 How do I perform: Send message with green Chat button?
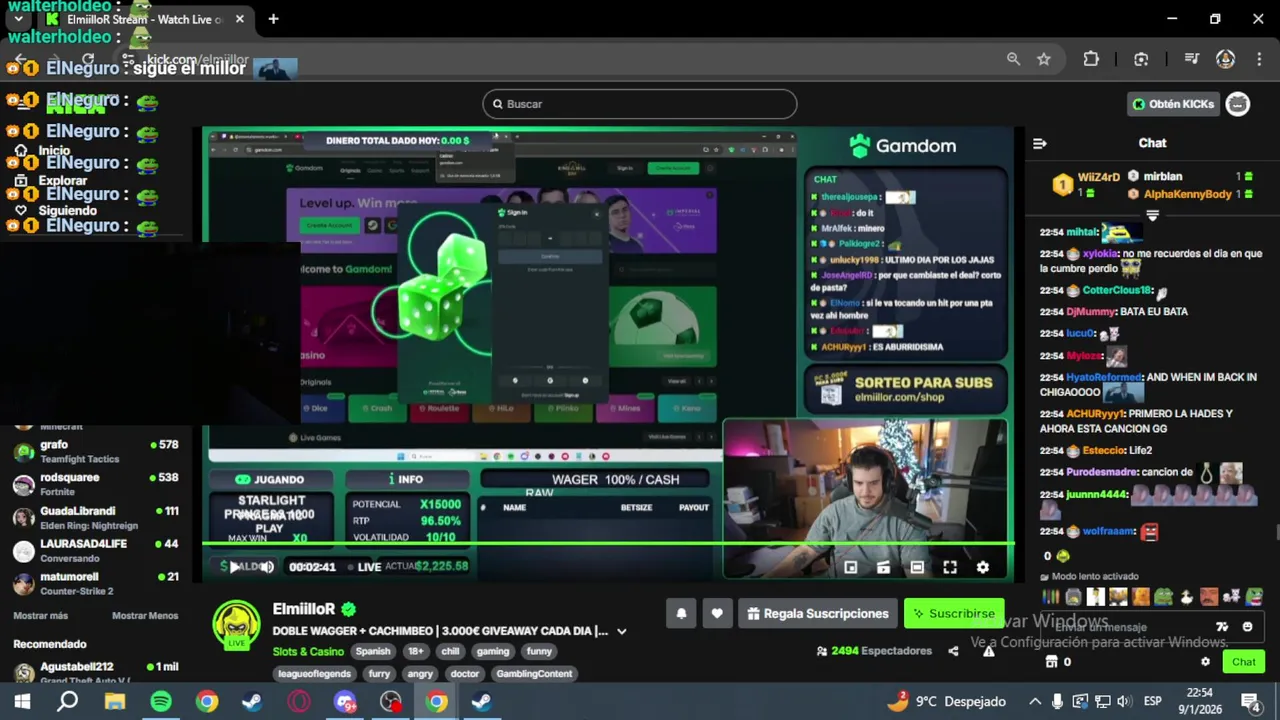pos(1244,662)
